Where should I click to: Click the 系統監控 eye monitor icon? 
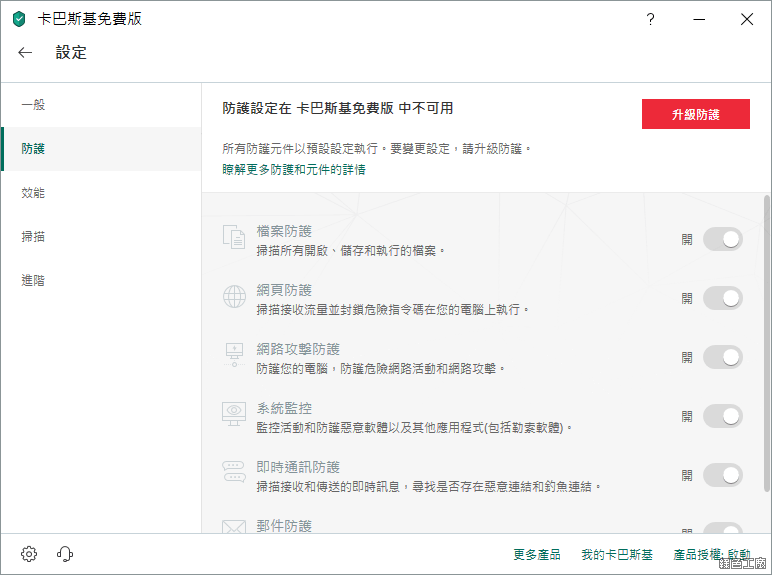(234, 414)
